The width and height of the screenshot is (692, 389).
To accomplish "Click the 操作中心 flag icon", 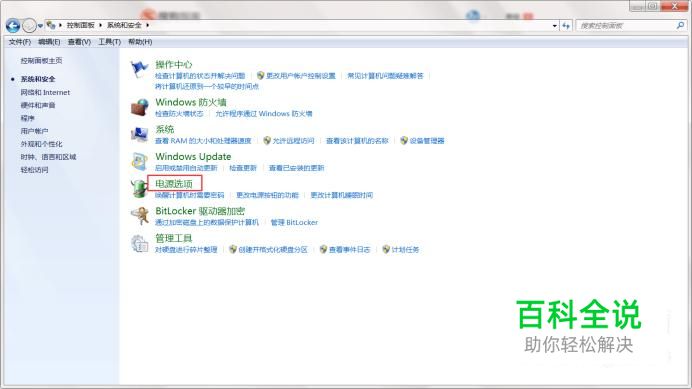I will click(139, 70).
